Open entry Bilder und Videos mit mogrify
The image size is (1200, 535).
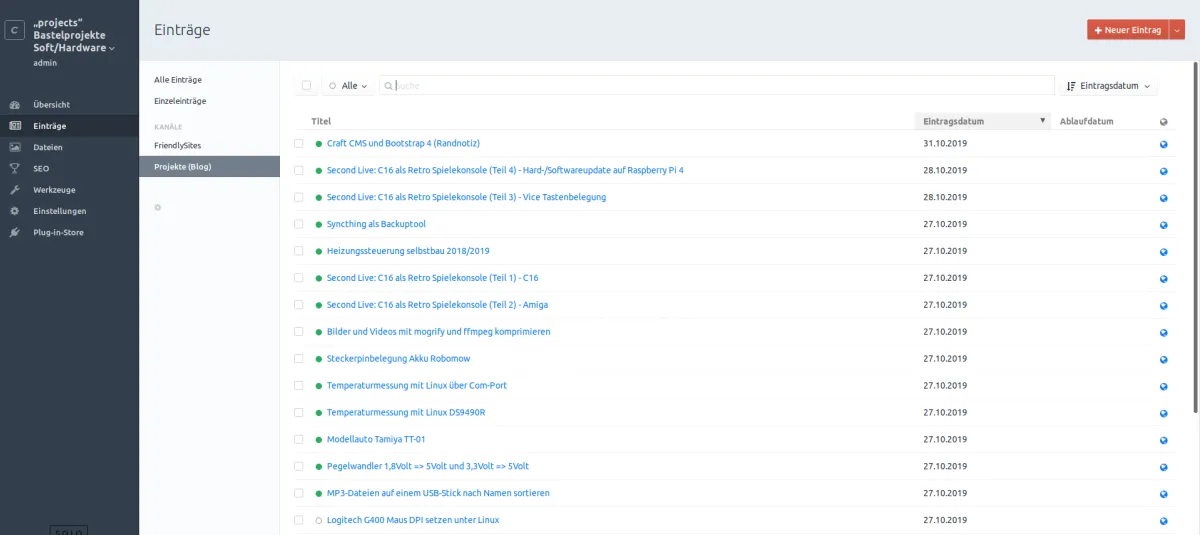tap(438, 331)
